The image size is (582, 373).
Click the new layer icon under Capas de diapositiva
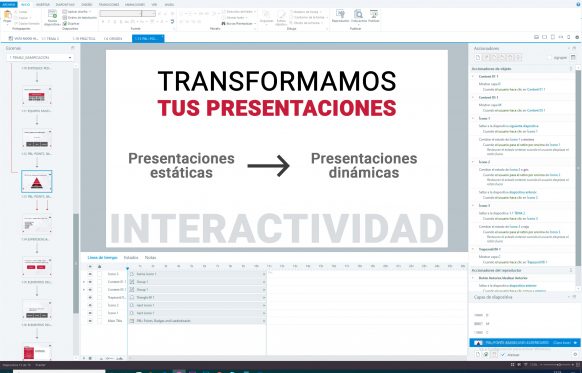[478, 355]
